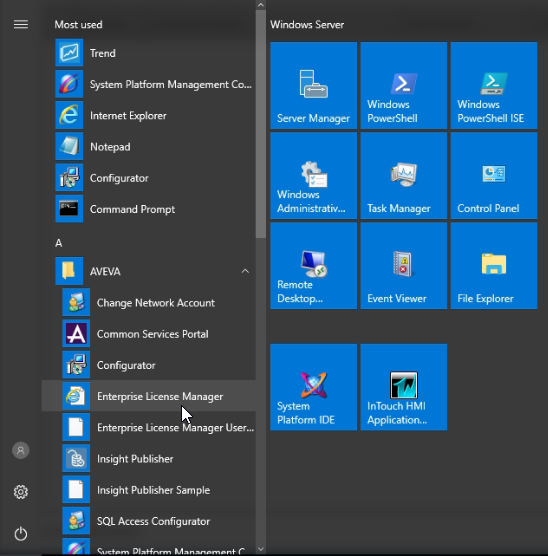Viewport: 548px width, 556px height.
Task: Open the Control Panel tile
Action: [494, 176]
